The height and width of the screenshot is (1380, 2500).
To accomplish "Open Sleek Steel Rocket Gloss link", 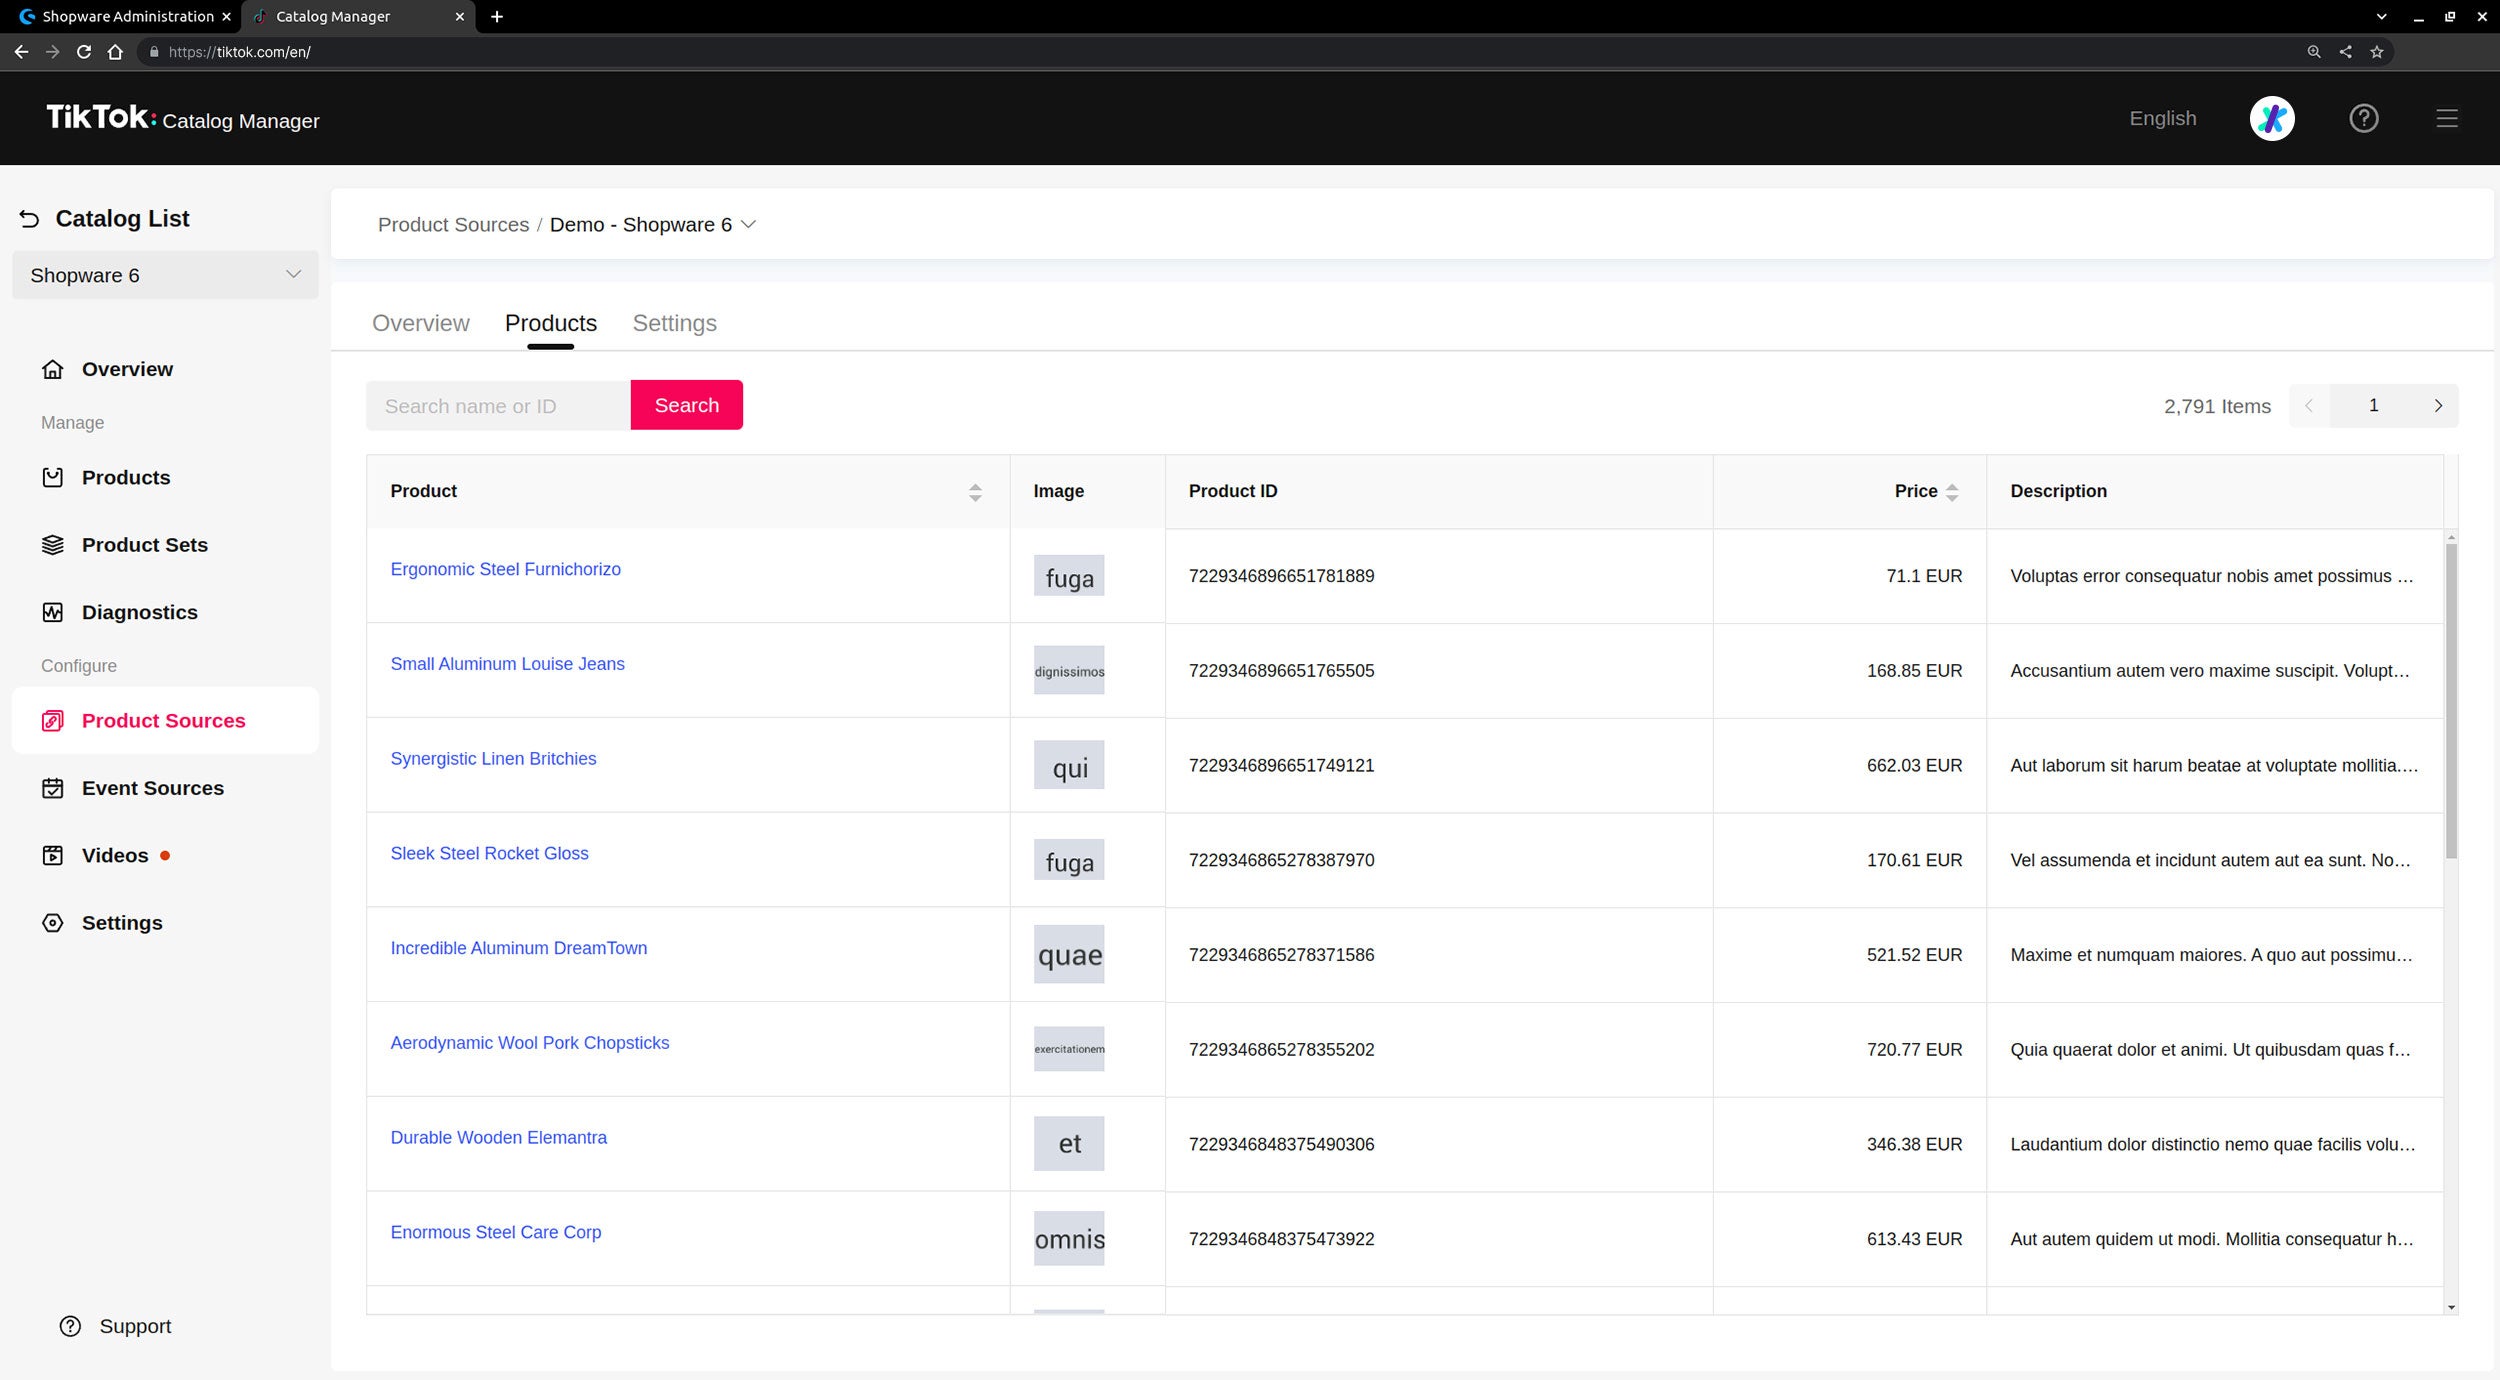I will 489,853.
